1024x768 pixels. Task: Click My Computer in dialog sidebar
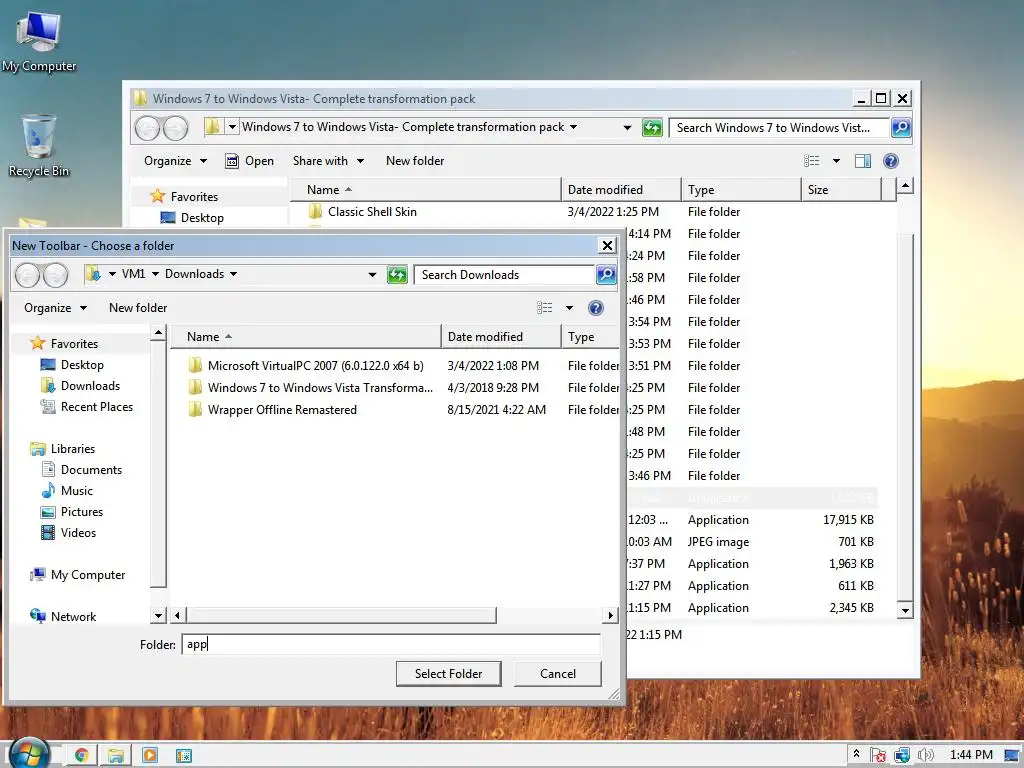(78, 575)
